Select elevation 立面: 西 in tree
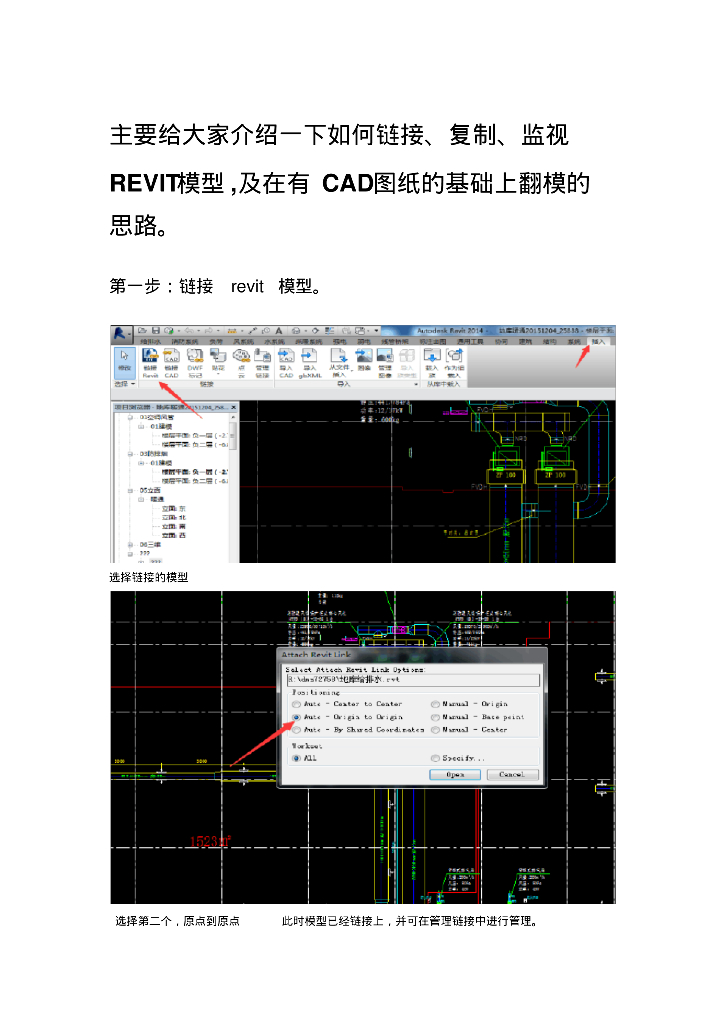 (x=174, y=536)
